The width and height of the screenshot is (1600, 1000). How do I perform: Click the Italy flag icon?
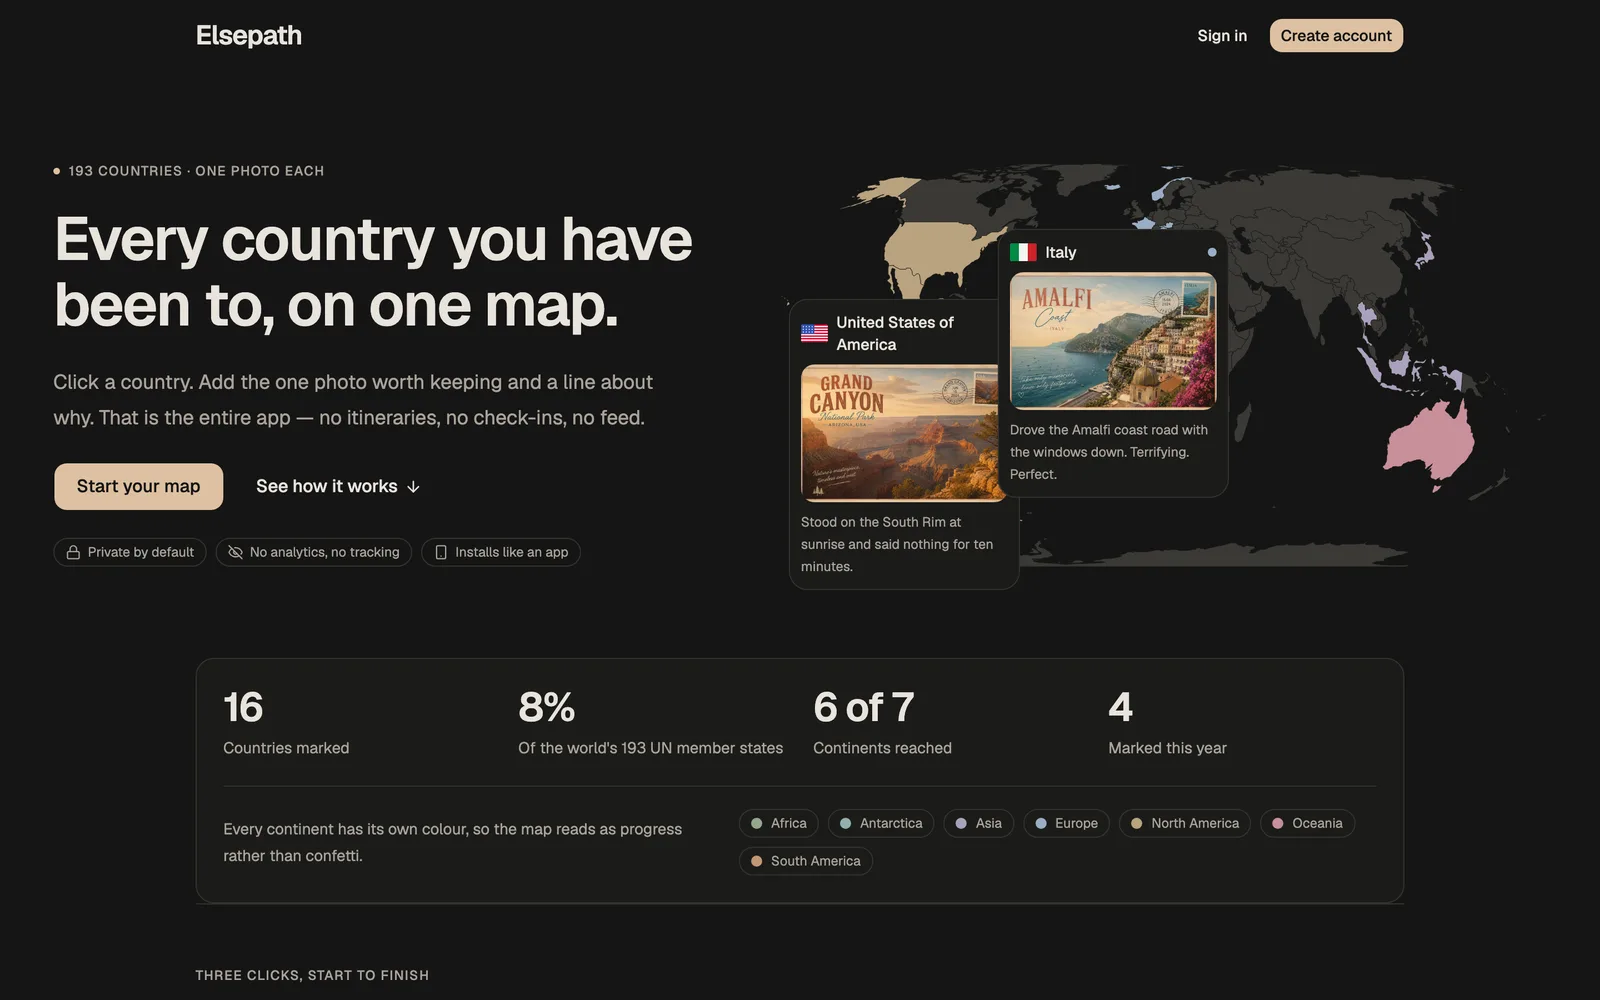1023,252
